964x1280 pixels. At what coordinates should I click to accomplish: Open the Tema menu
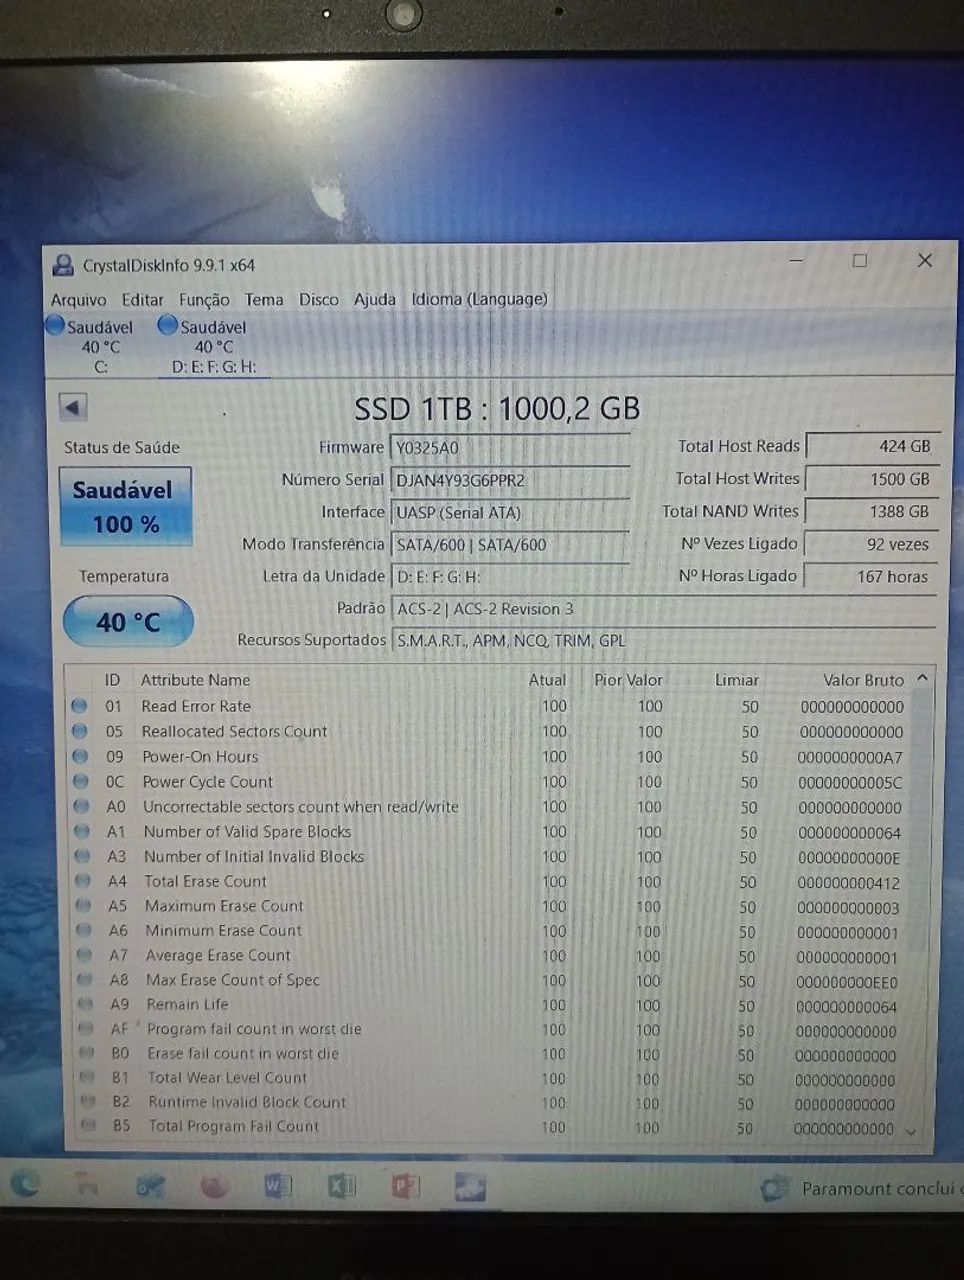[264, 299]
